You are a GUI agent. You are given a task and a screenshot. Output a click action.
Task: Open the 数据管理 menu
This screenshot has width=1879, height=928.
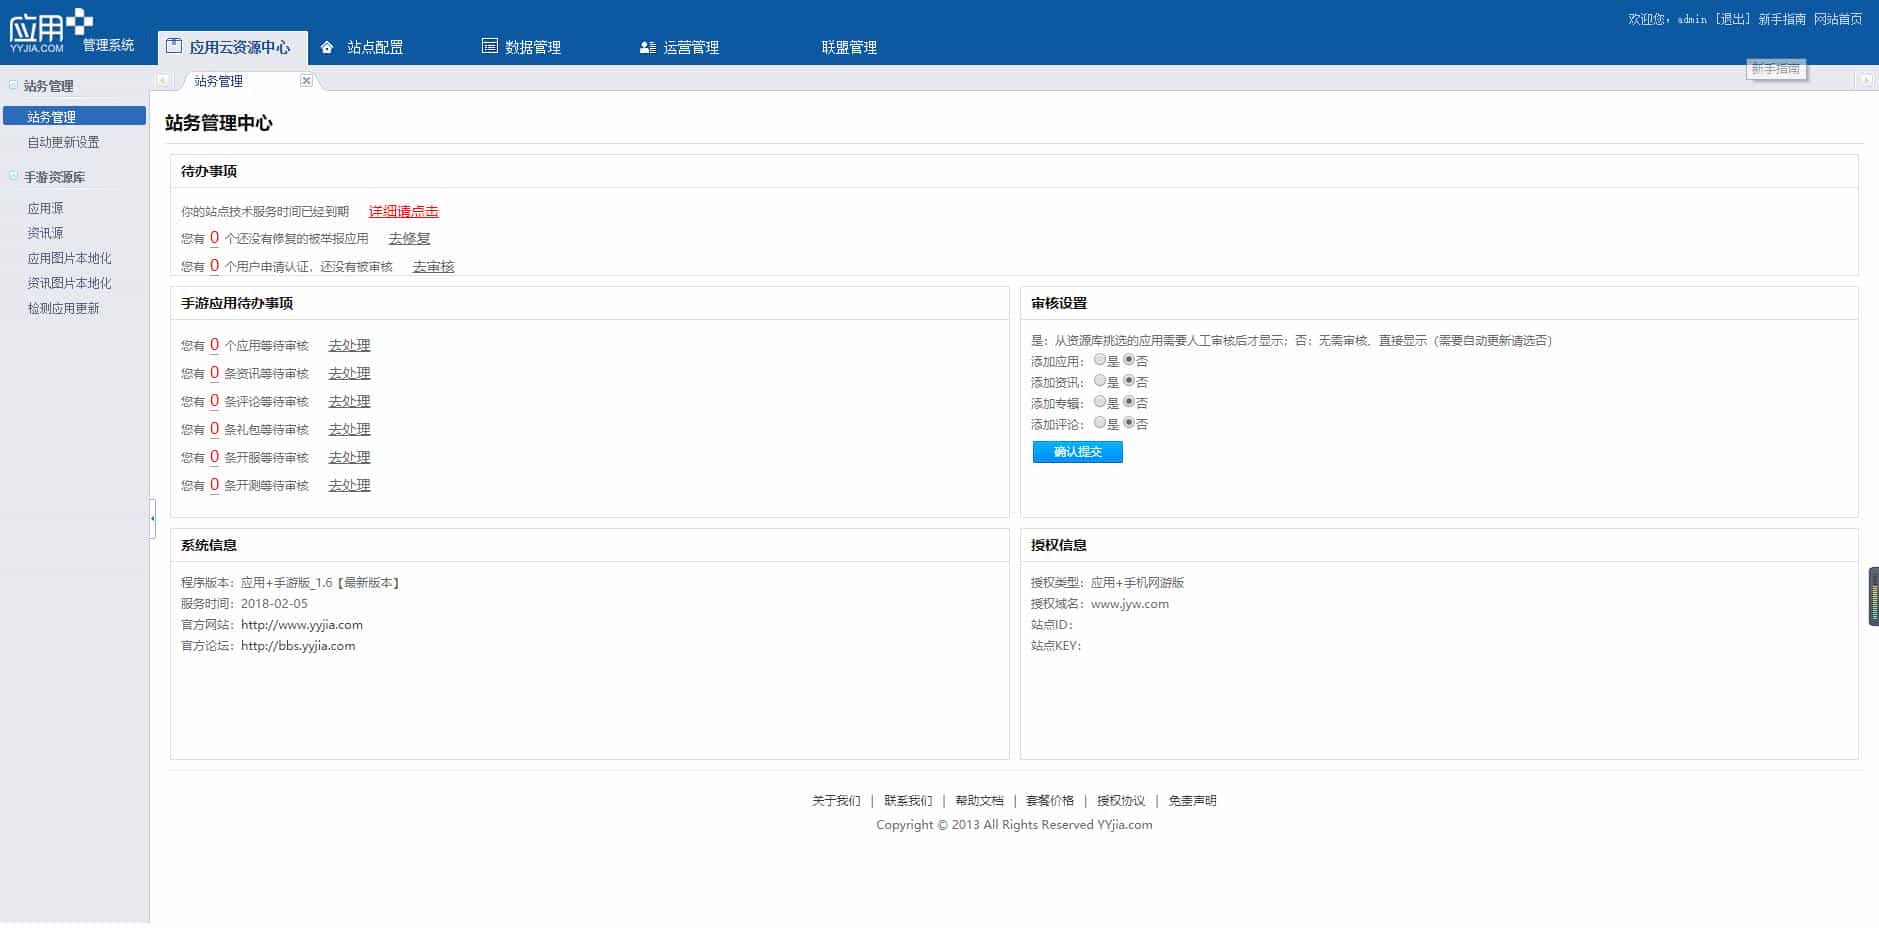click(533, 47)
